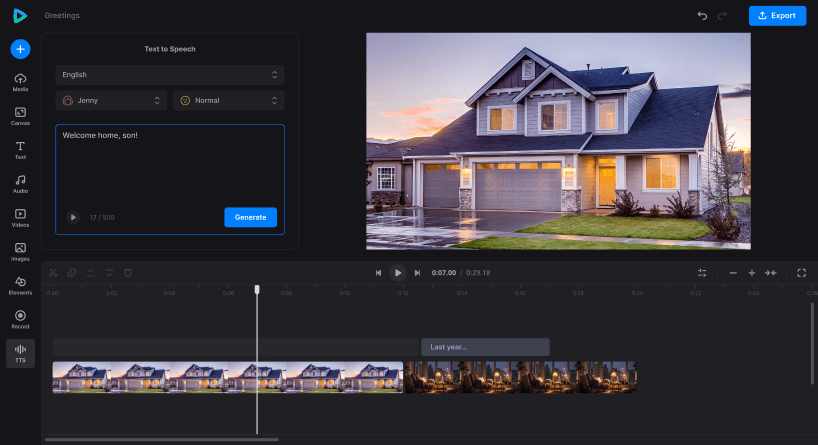The image size is (818, 445).
Task: Open timeline settings adjustments icon
Action: (703, 272)
